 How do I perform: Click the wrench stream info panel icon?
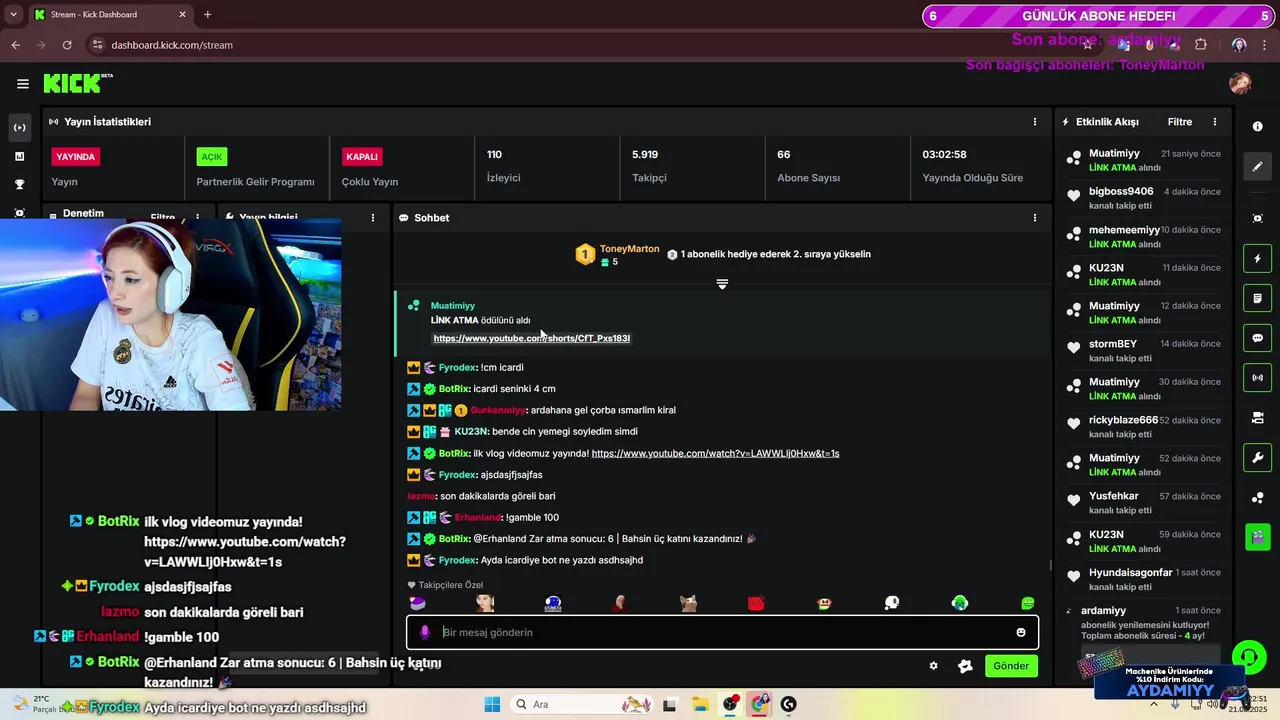pos(1258,458)
